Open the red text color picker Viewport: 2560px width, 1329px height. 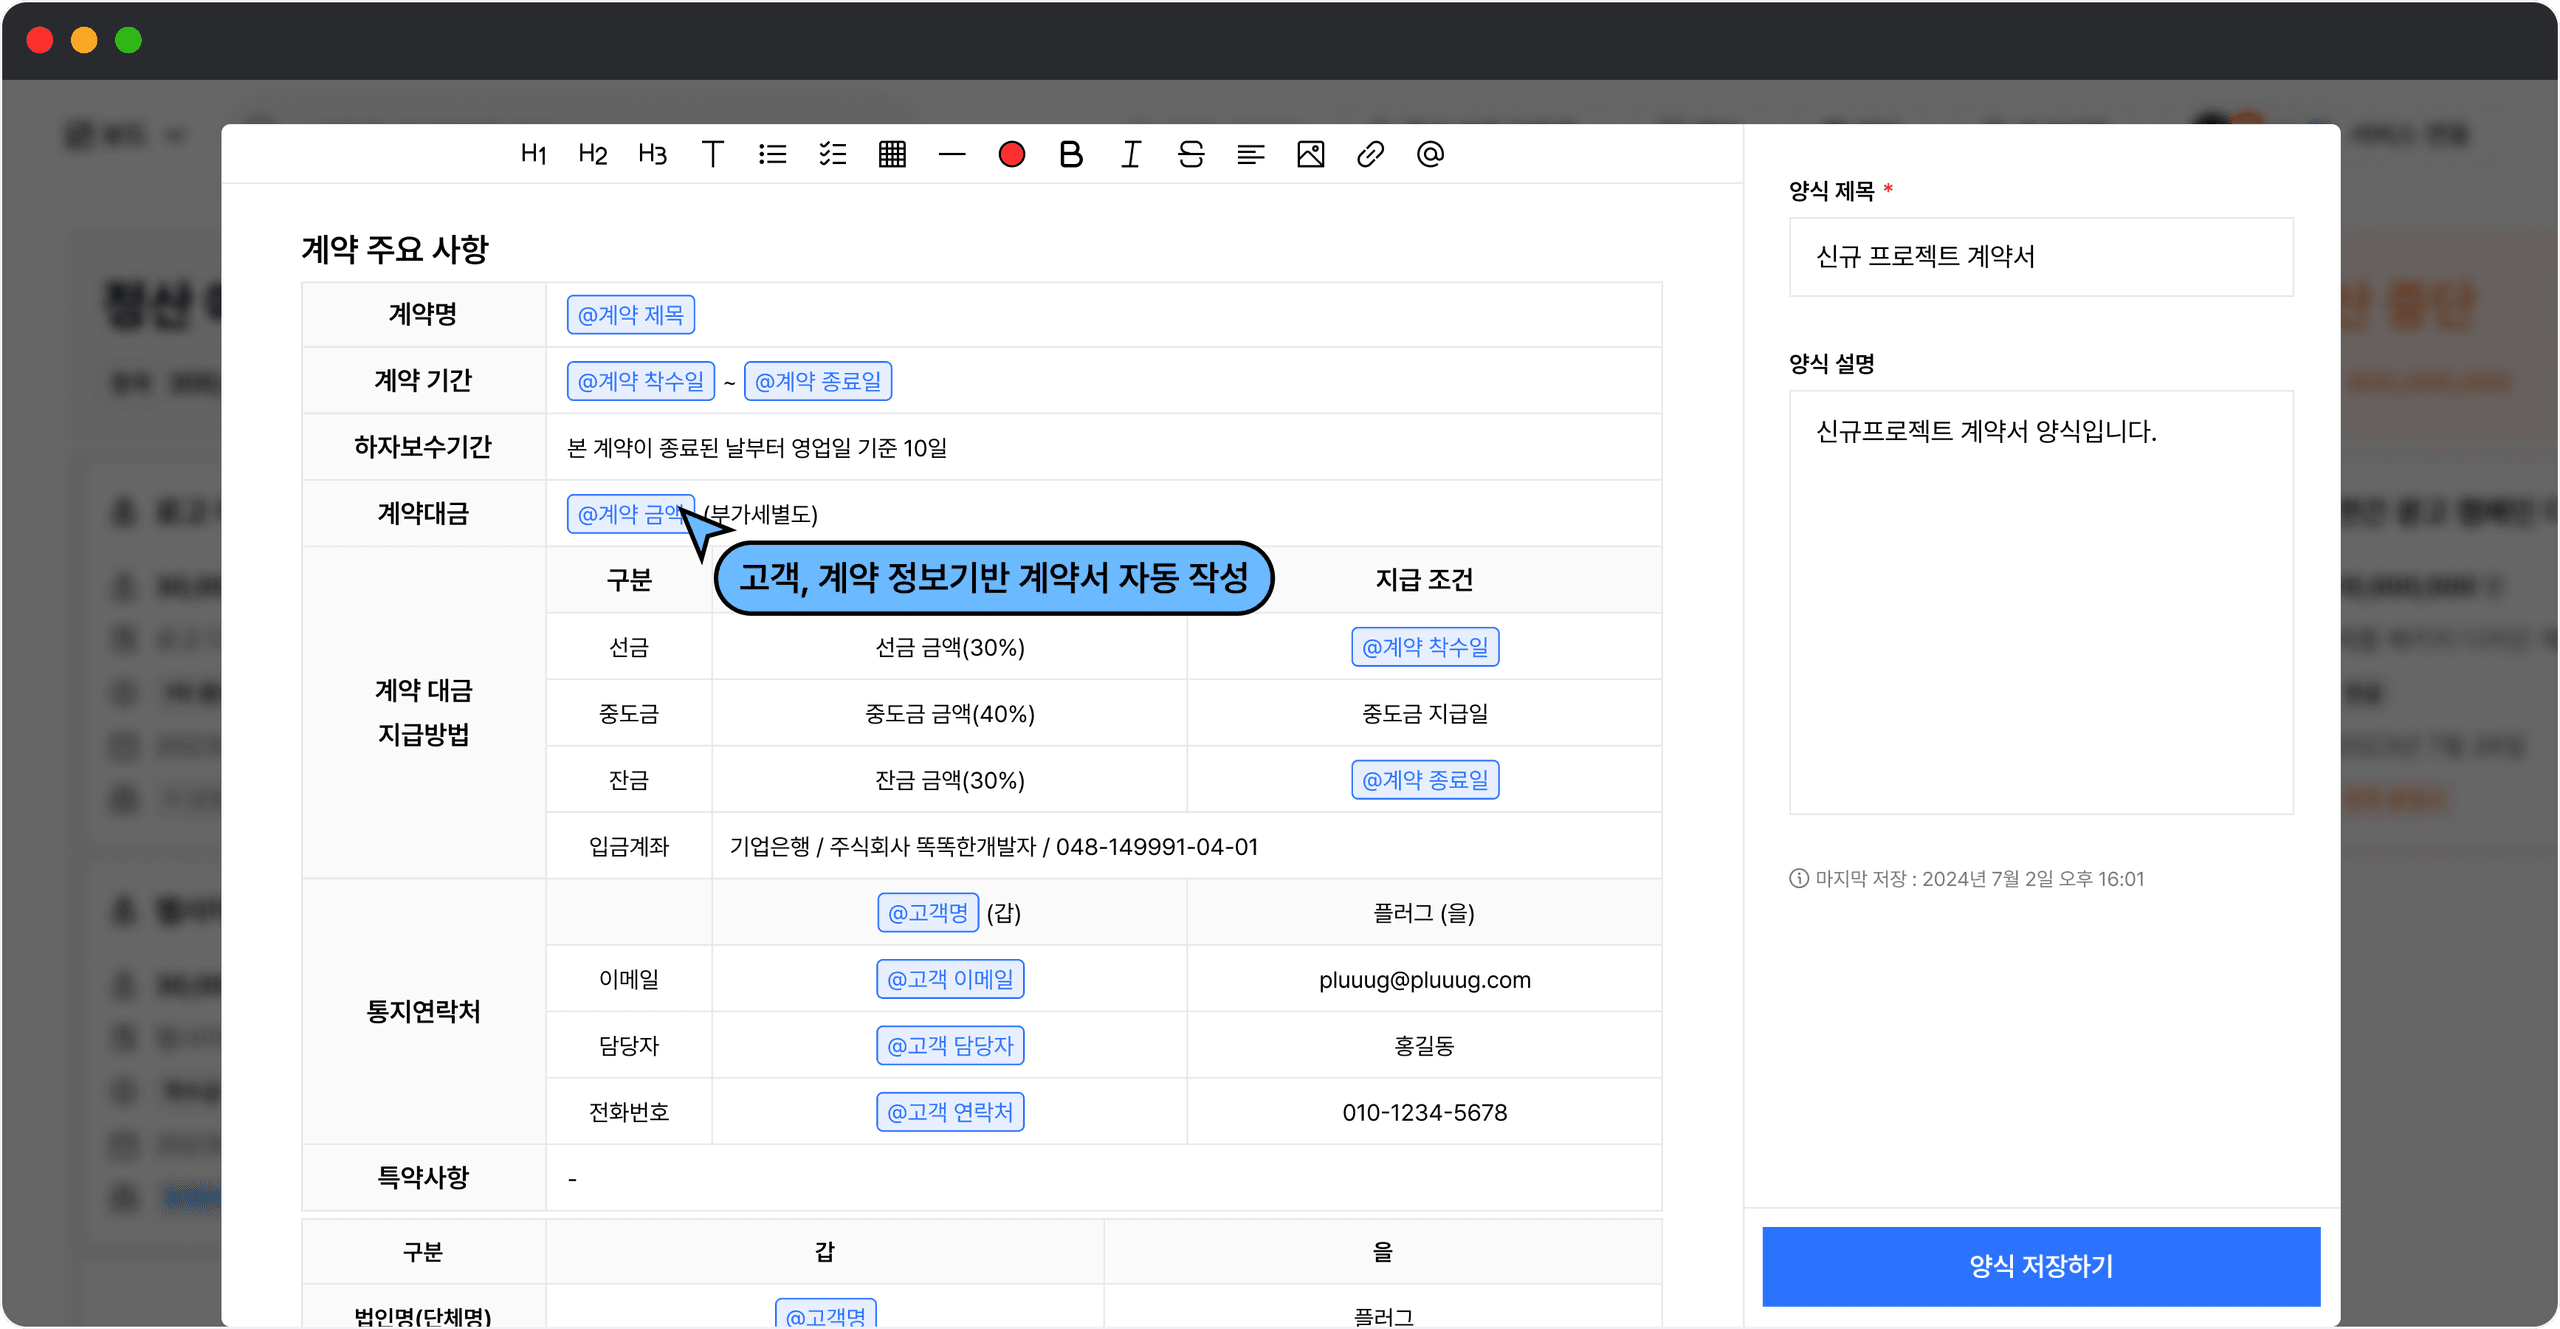tap(1011, 154)
